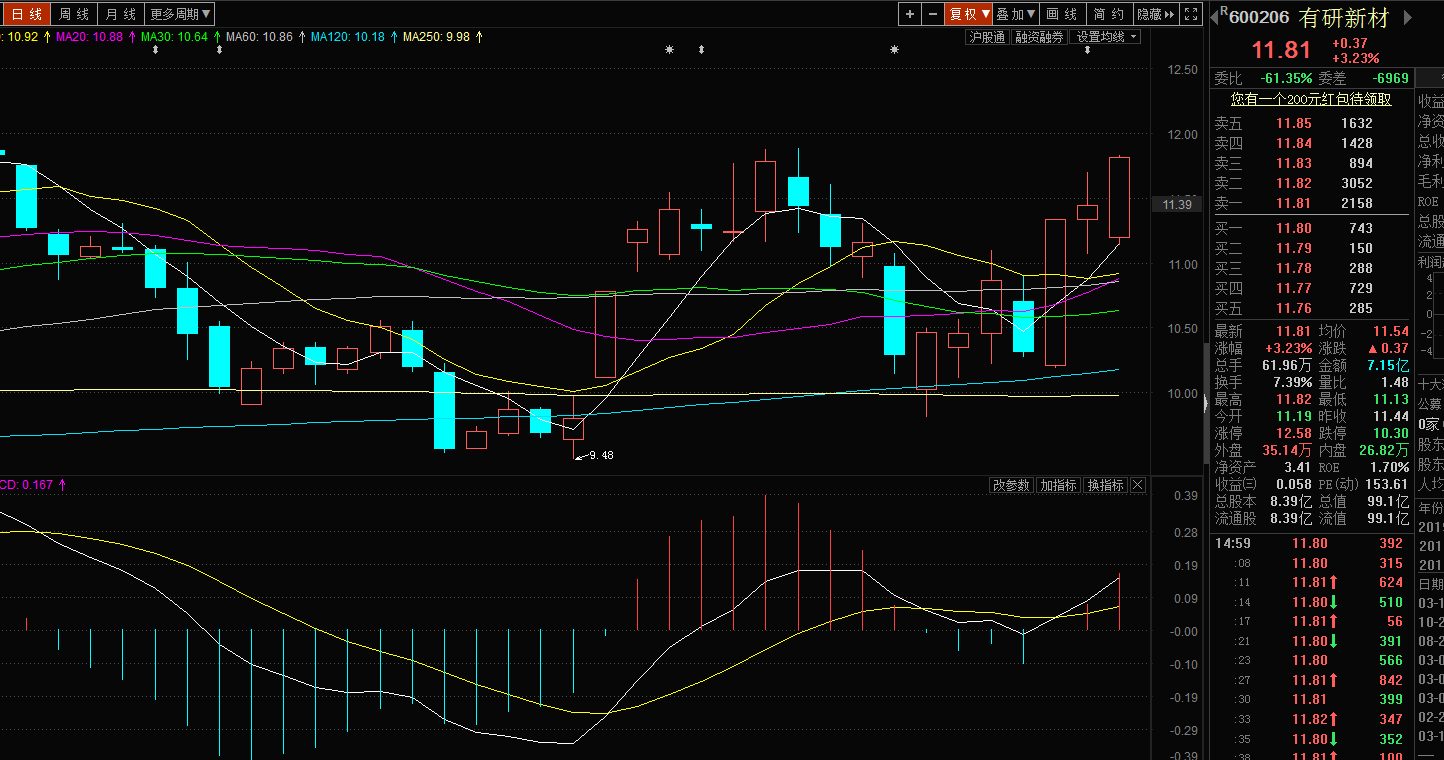Toggle fullscreen chart view
The width and height of the screenshot is (1444, 760).
(x=1191, y=14)
